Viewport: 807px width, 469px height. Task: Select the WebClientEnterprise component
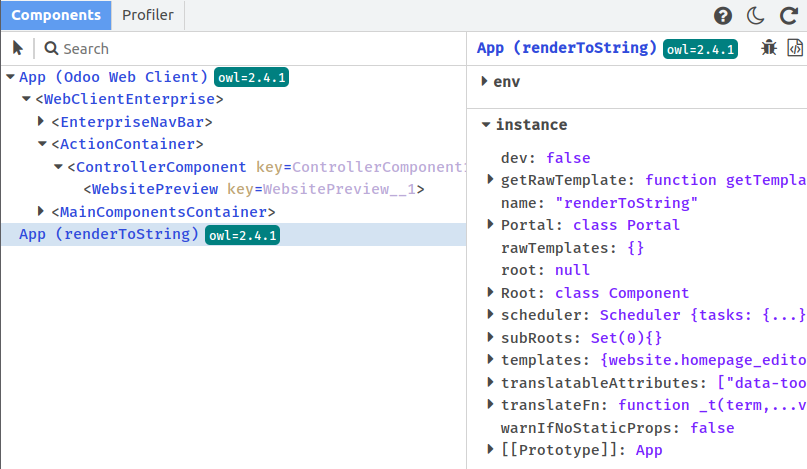click(129, 100)
